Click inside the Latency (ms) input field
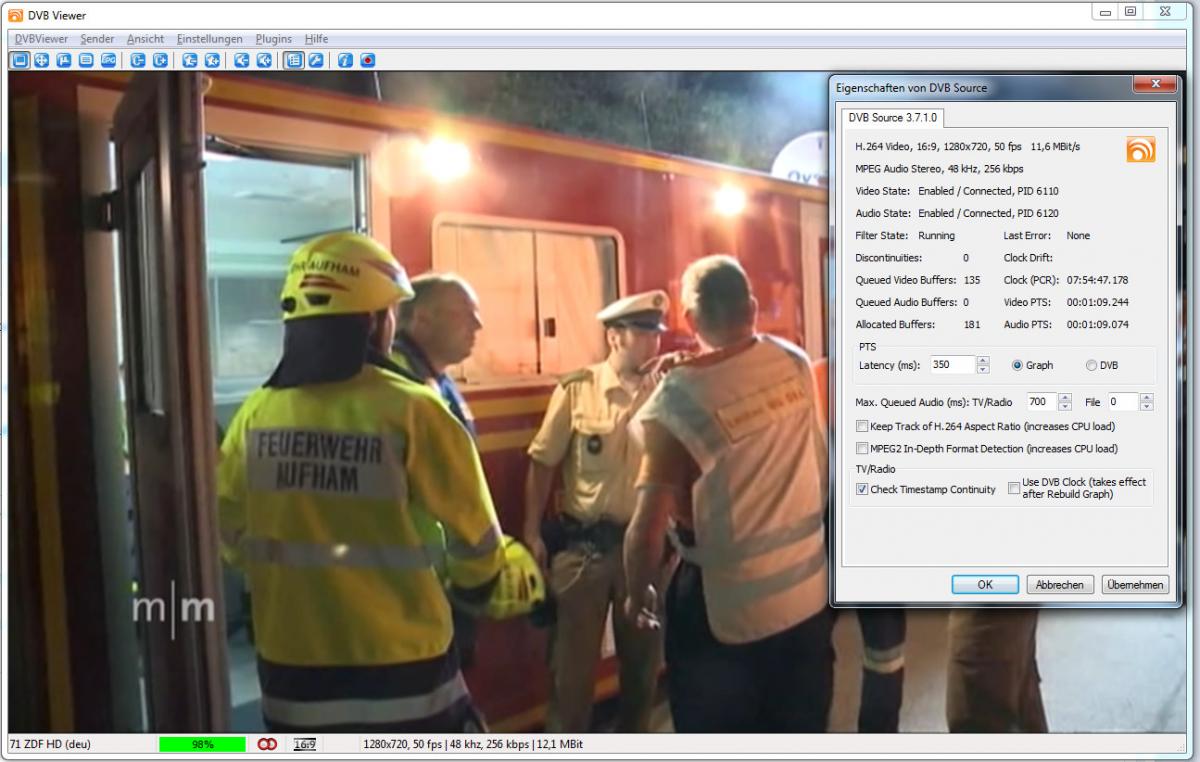Image resolution: width=1200 pixels, height=762 pixels. [x=951, y=366]
